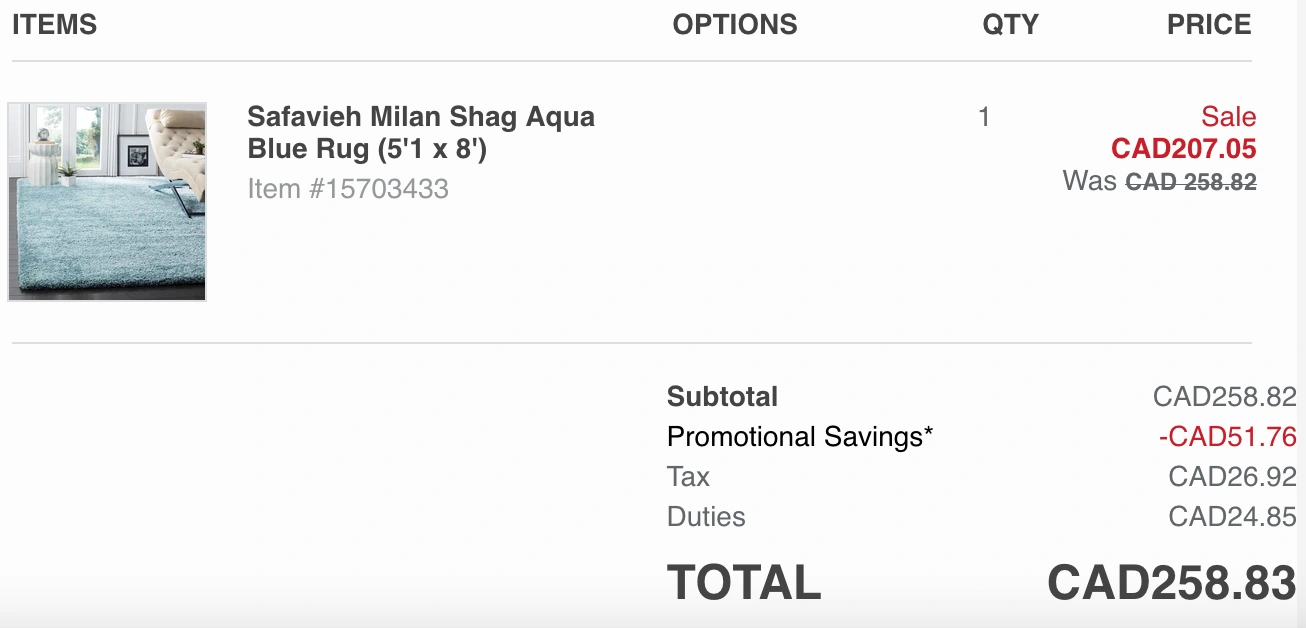Click the red Sale label
Screen dimensions: 1306x628
(1229, 117)
